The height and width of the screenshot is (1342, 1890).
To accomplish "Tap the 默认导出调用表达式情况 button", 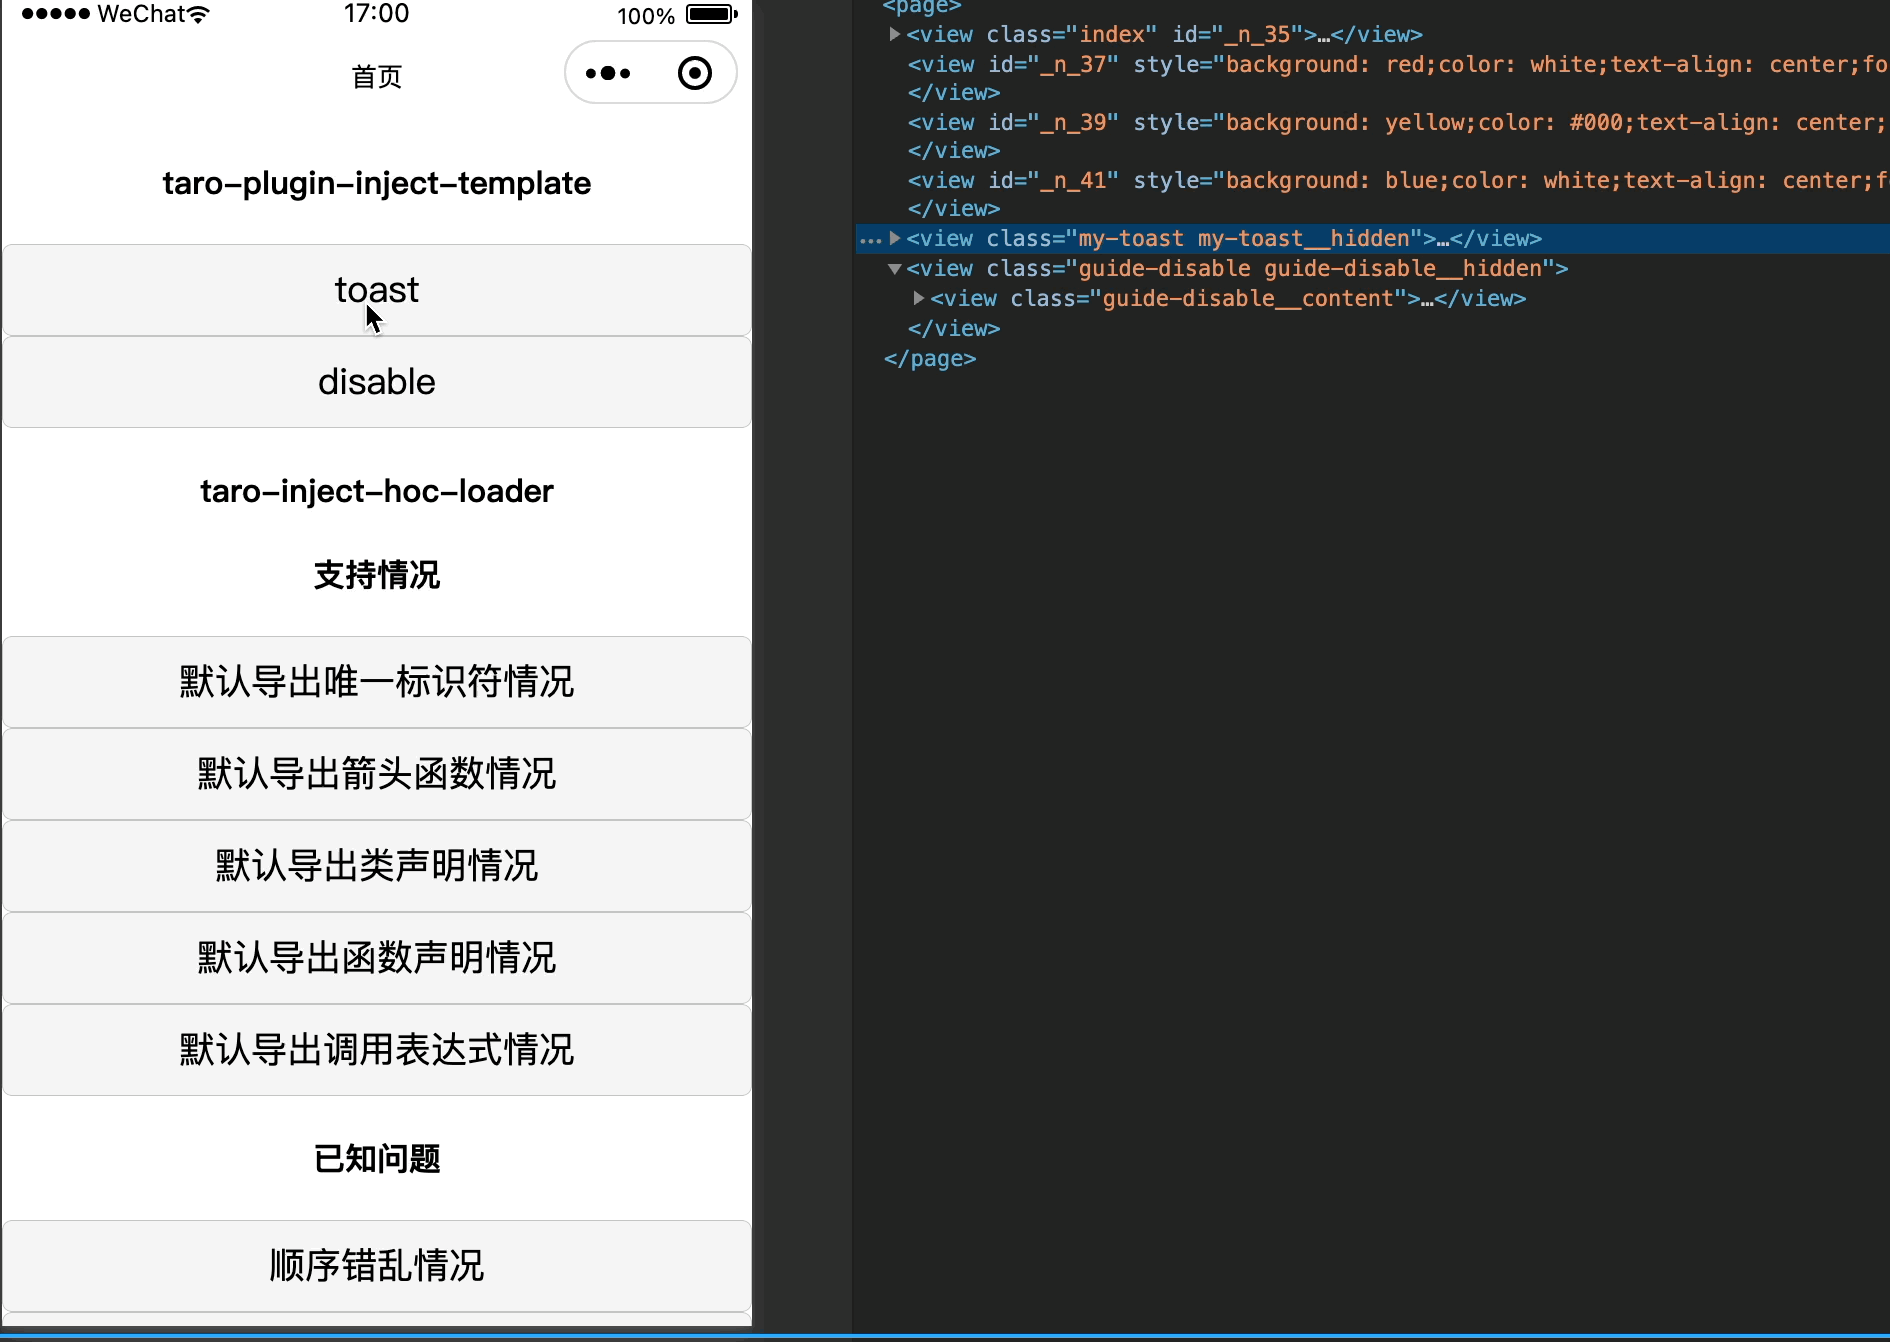I will click(x=377, y=1050).
